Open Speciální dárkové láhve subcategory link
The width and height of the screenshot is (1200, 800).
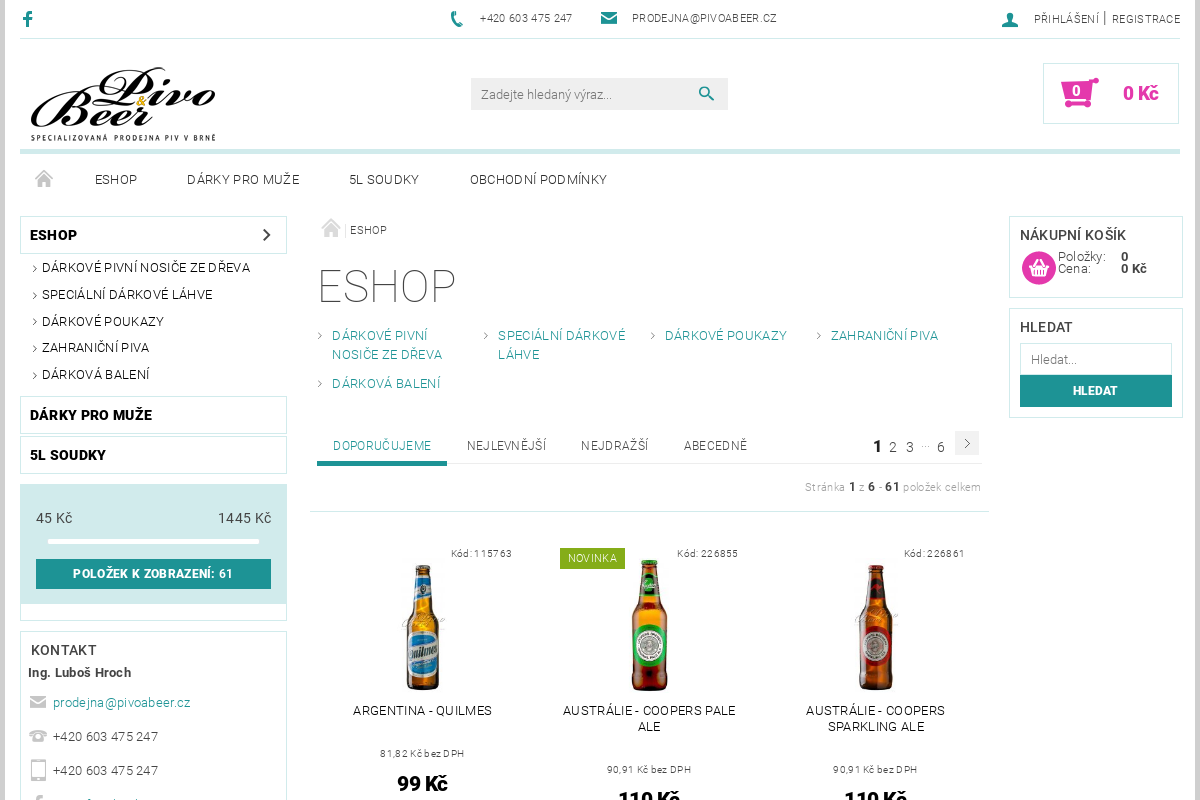(562, 345)
